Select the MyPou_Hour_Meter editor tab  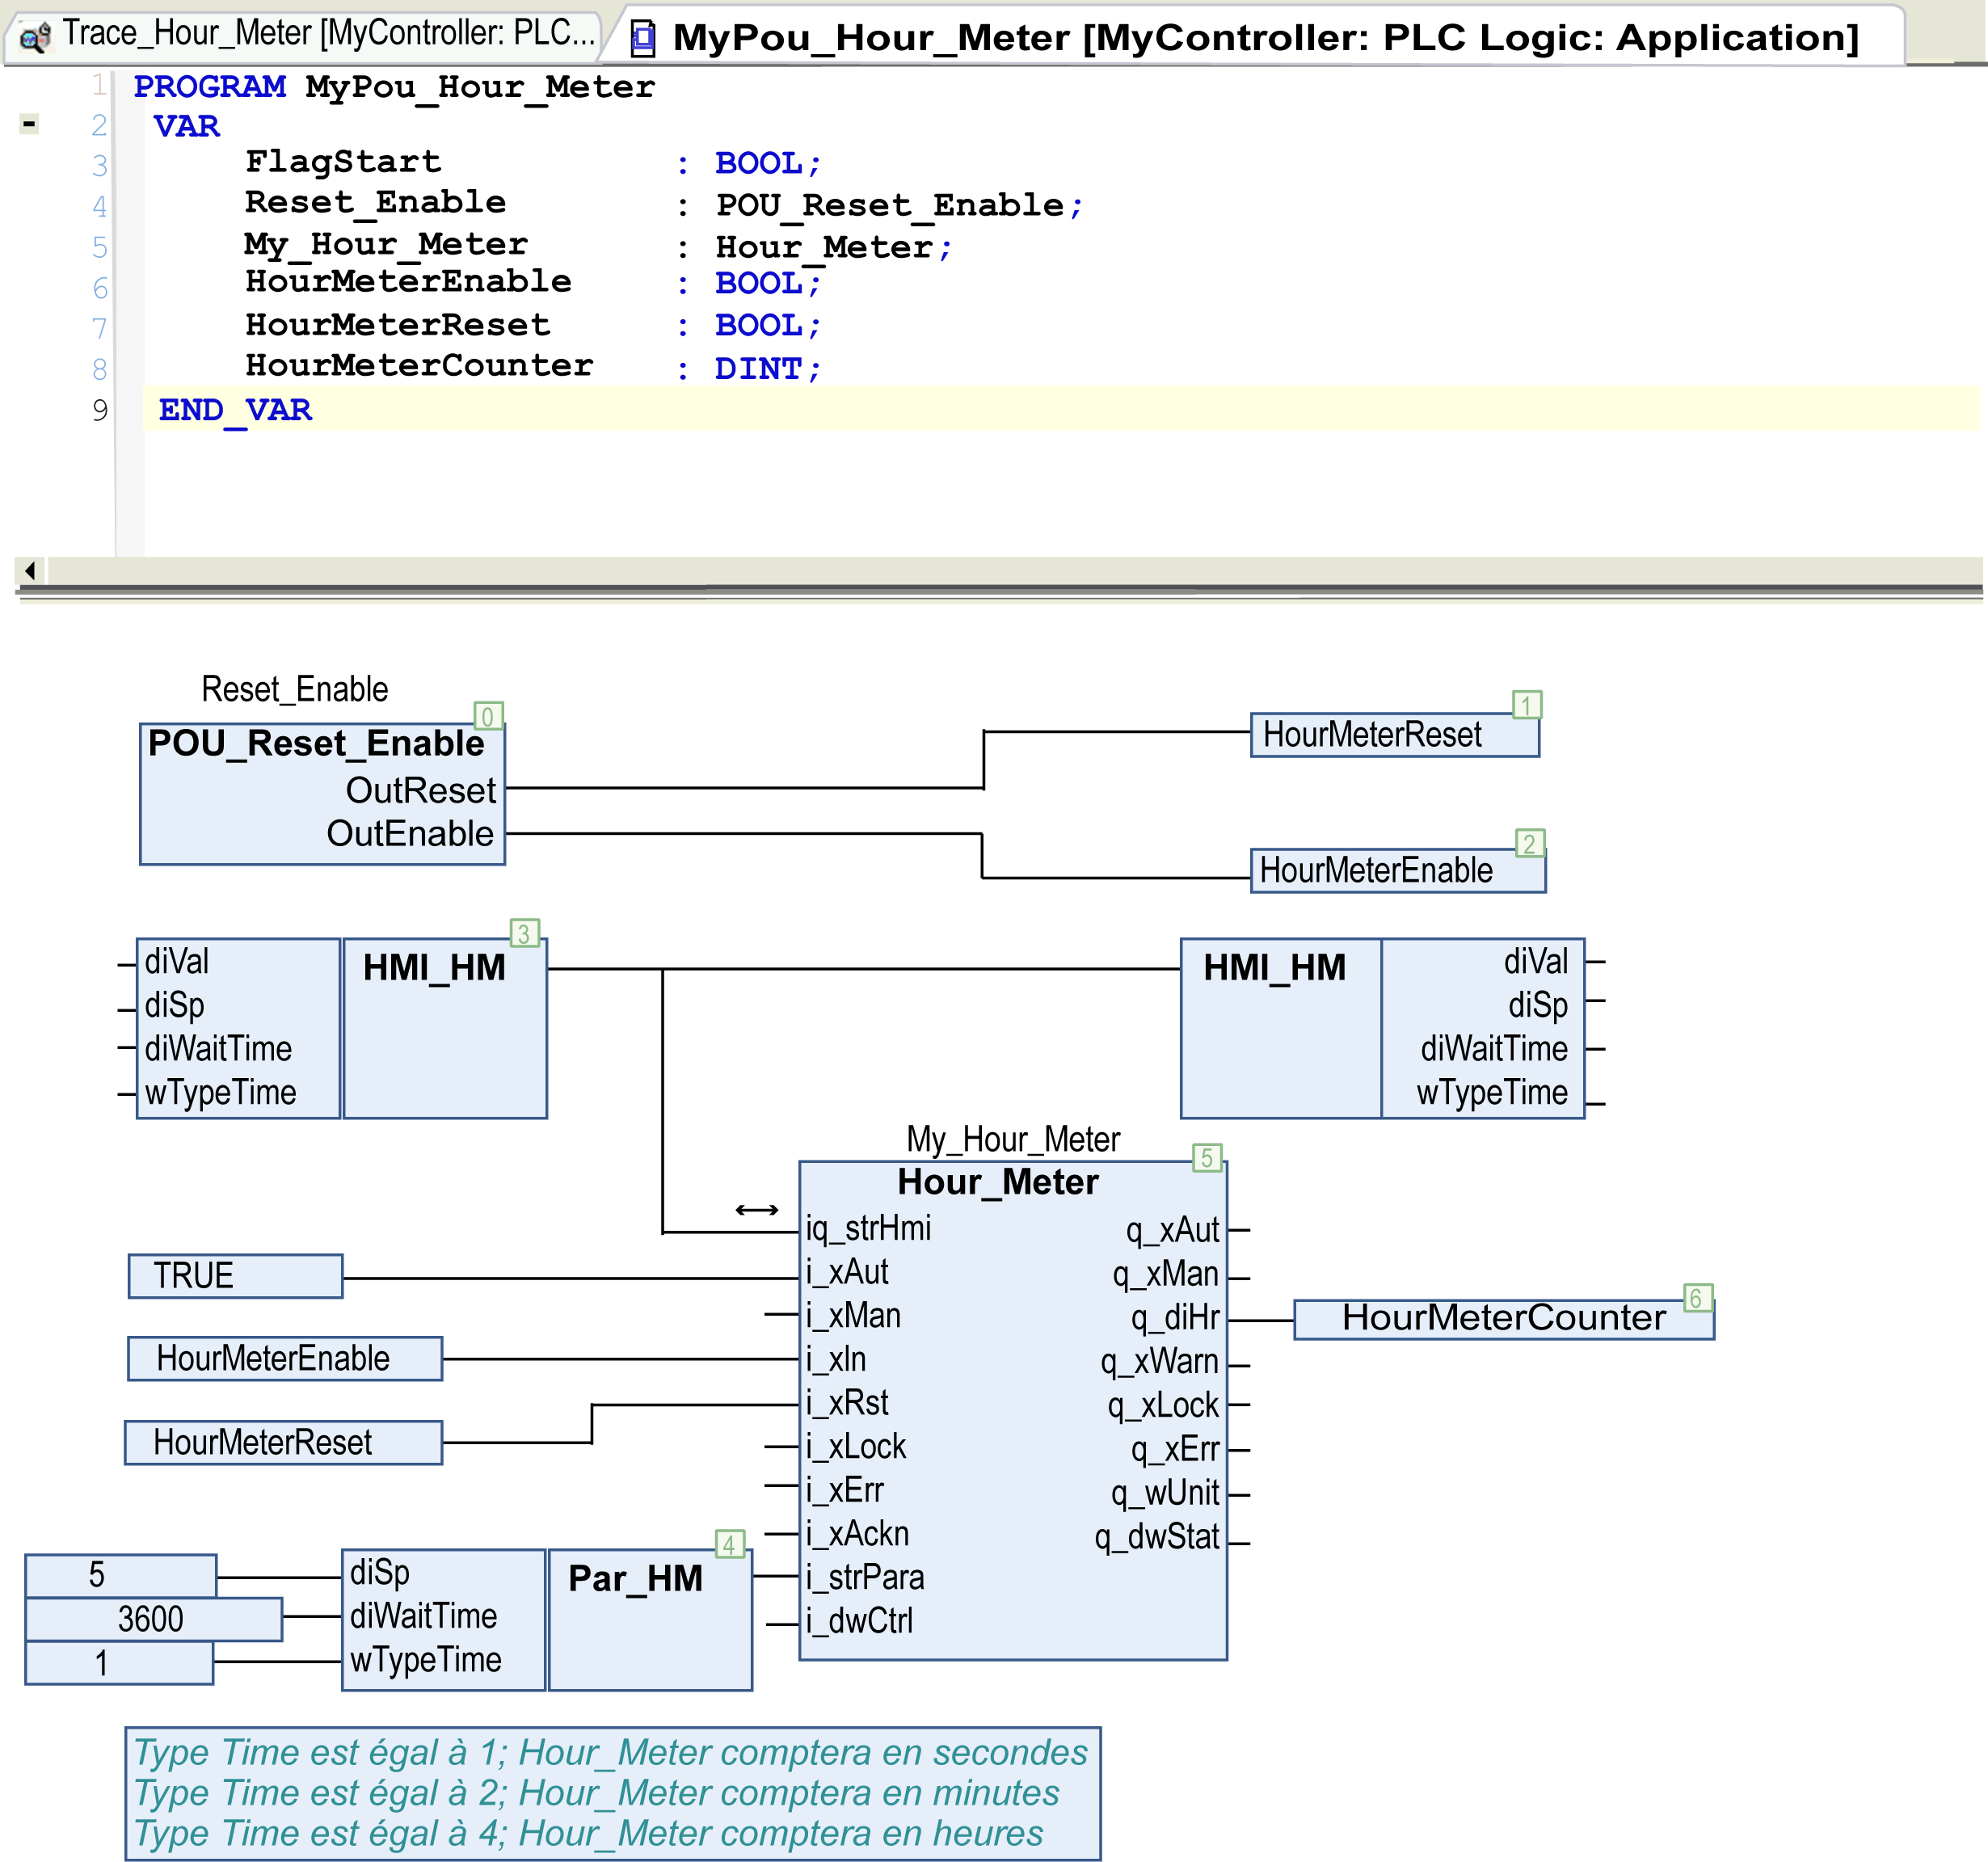click(x=1264, y=38)
